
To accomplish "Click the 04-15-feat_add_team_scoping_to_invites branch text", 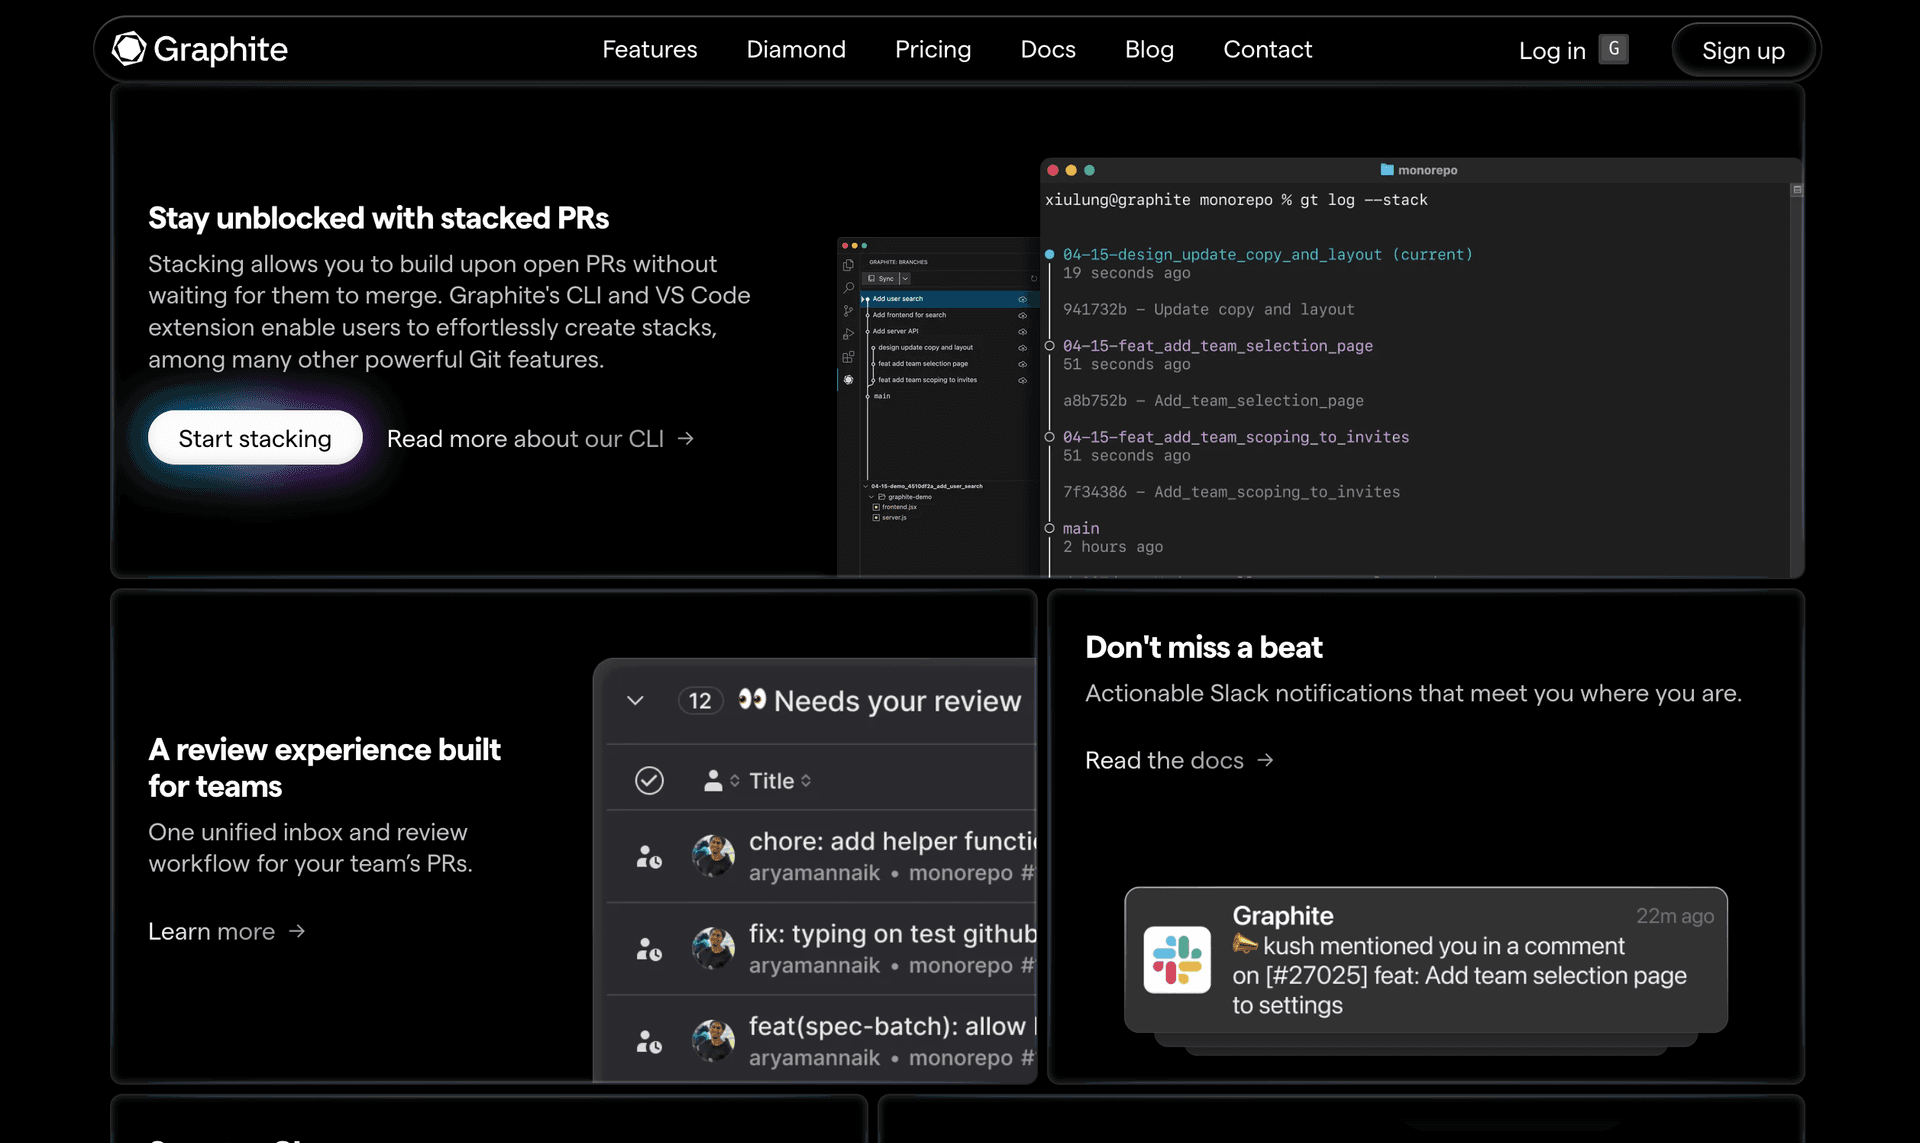I will coord(1235,437).
